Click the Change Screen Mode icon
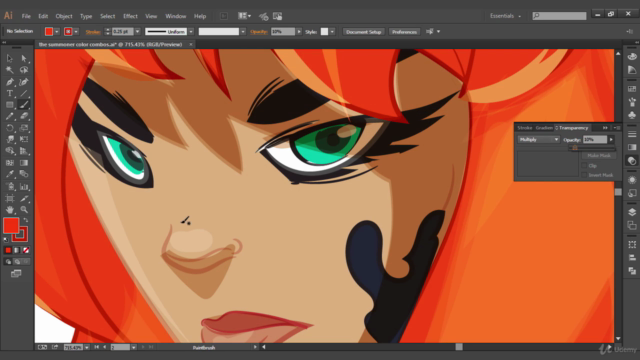Viewport: 640px width, 360px height. click(16, 273)
